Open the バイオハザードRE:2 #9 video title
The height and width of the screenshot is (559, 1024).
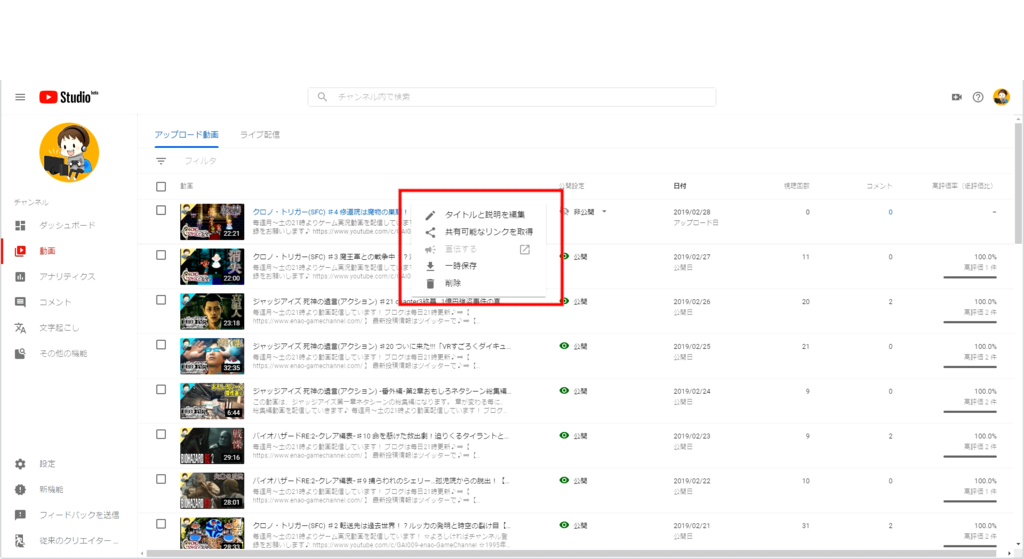coord(381,481)
